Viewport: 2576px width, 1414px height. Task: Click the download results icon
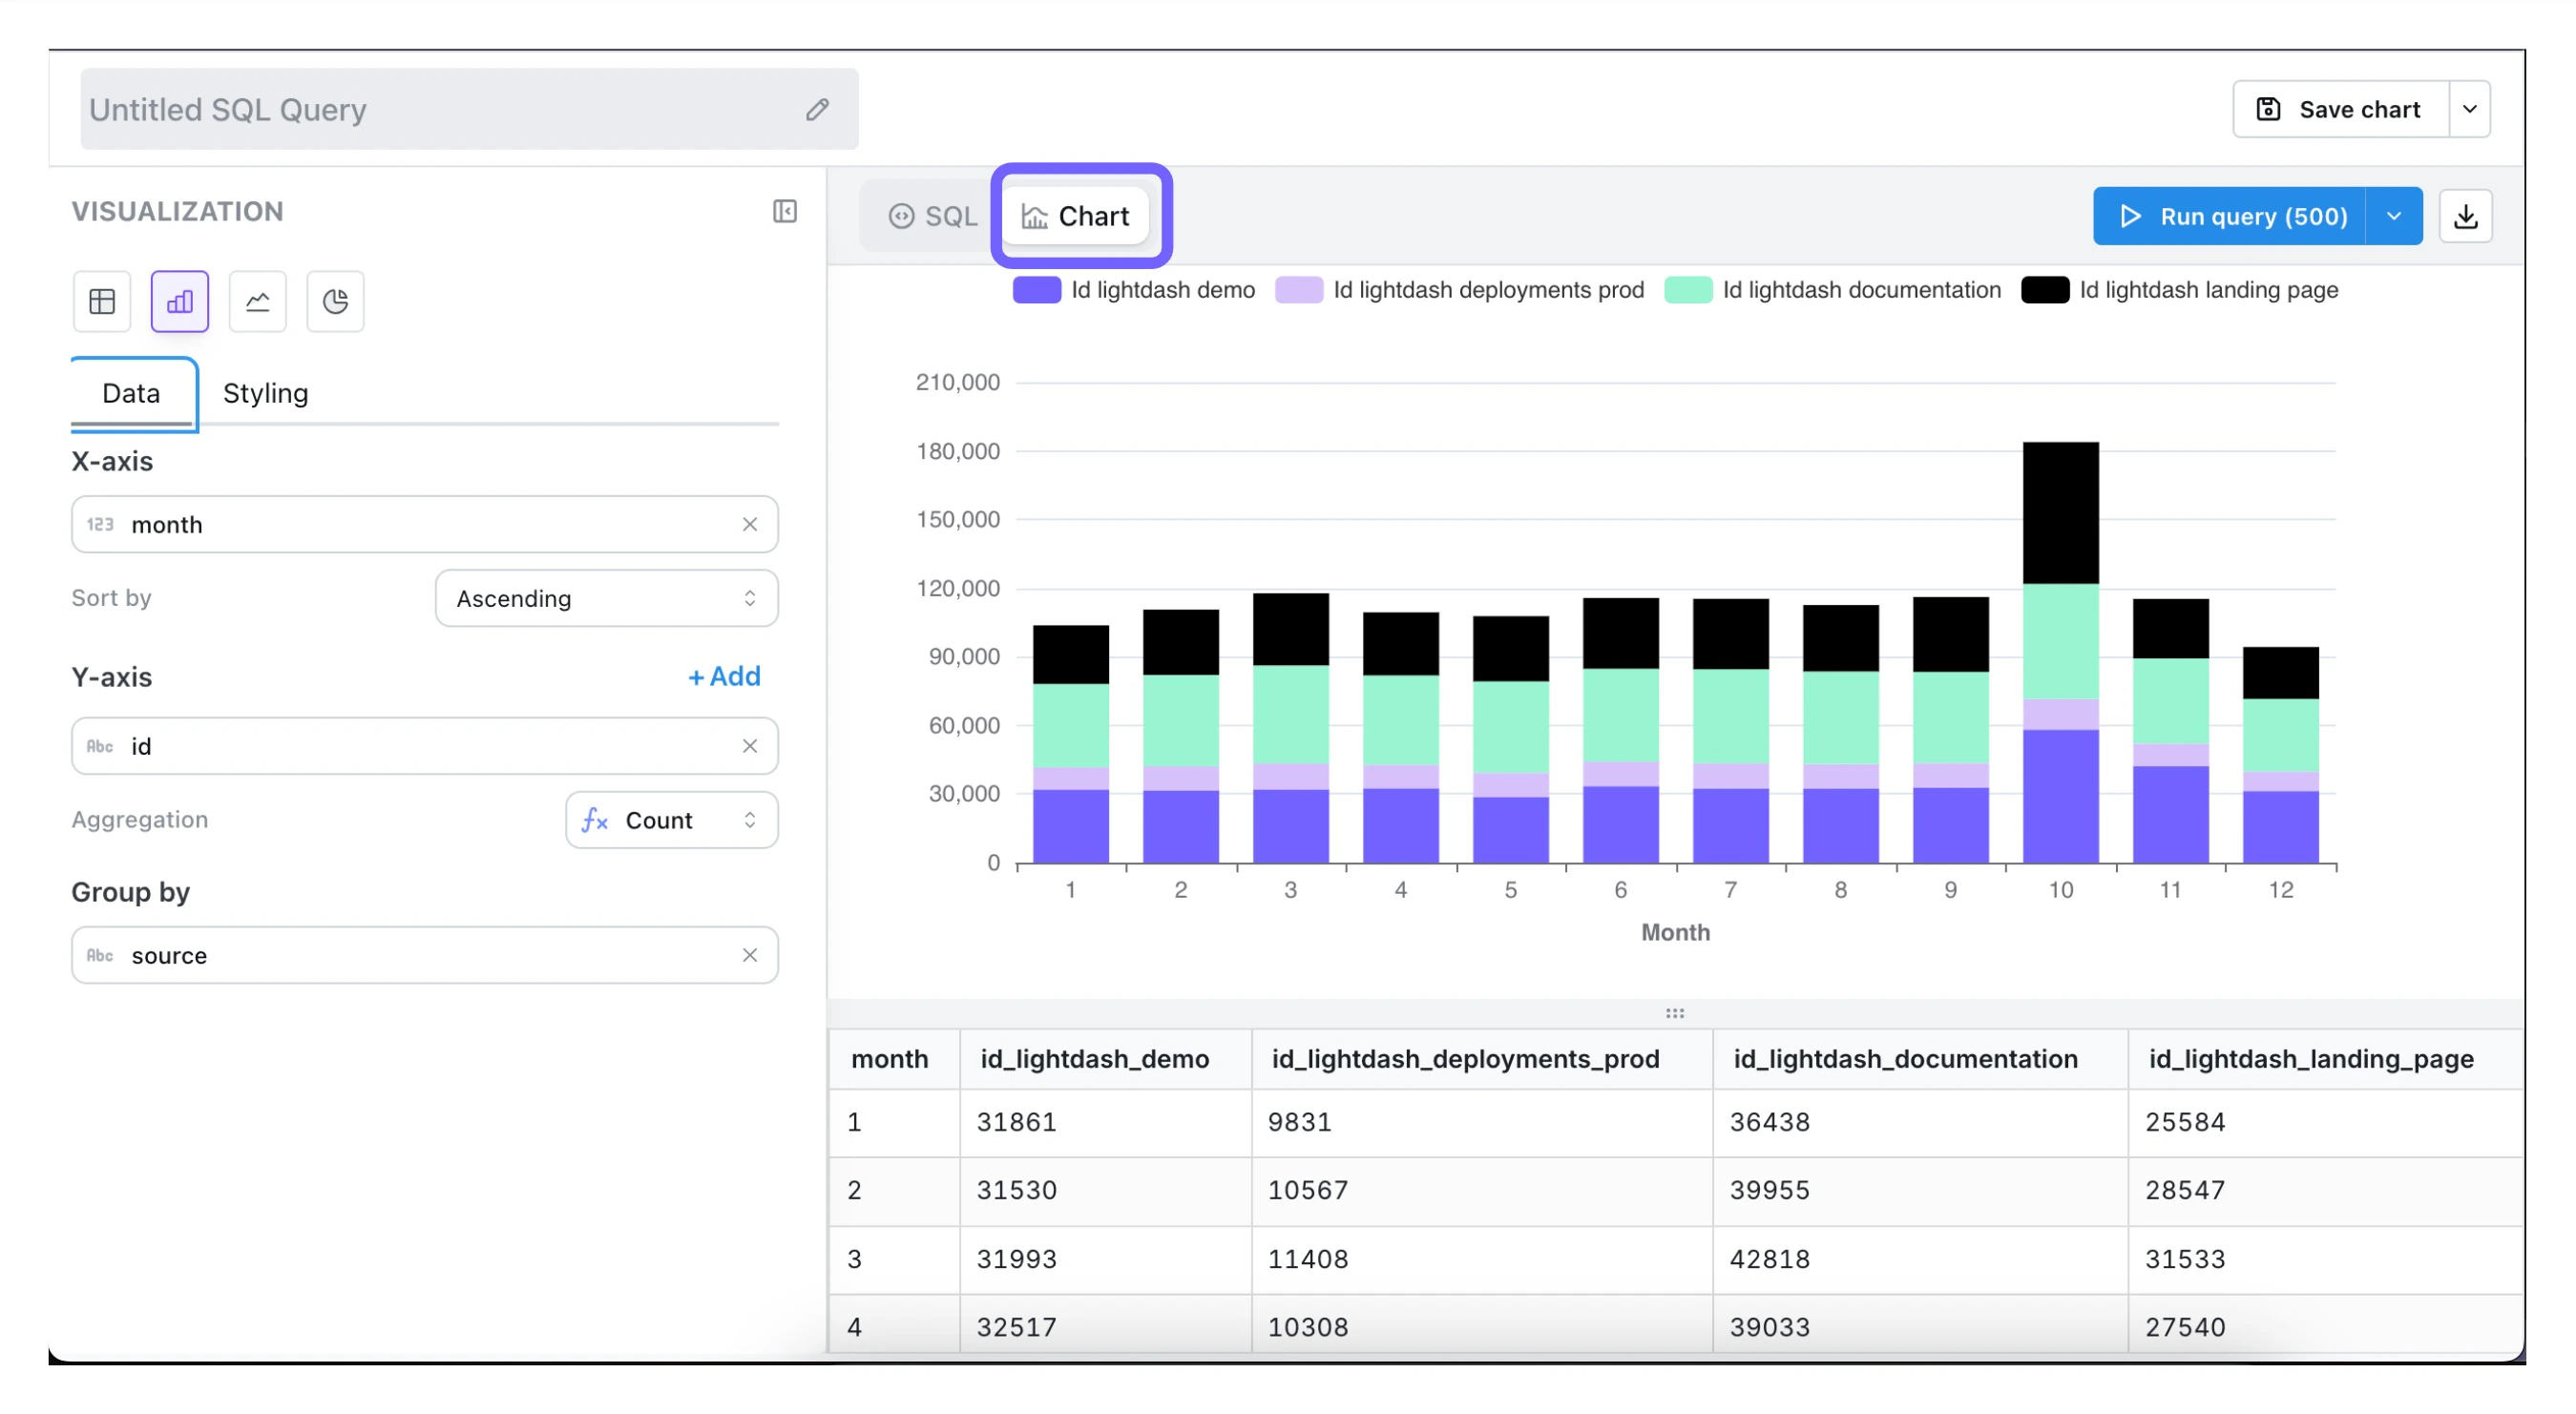[x=2465, y=216]
